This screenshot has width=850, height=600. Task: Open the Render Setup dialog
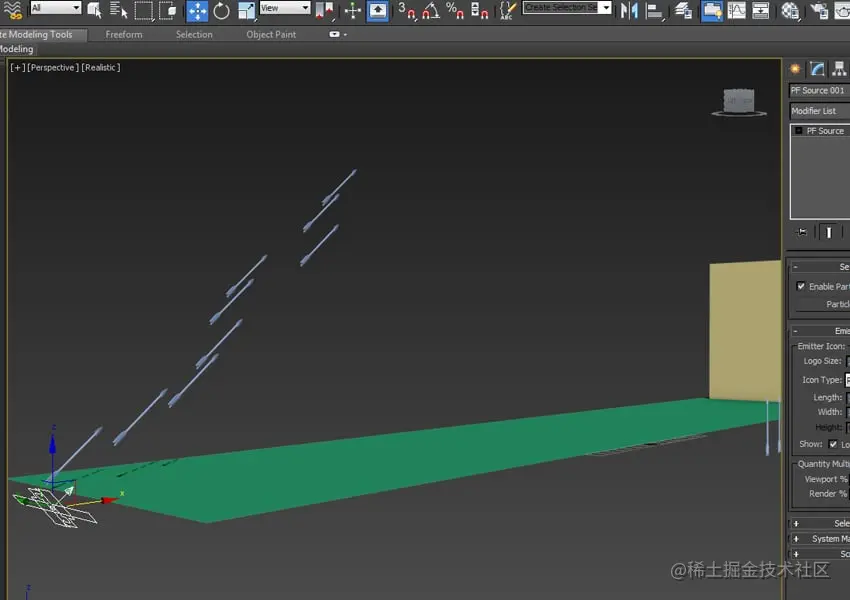click(819, 10)
